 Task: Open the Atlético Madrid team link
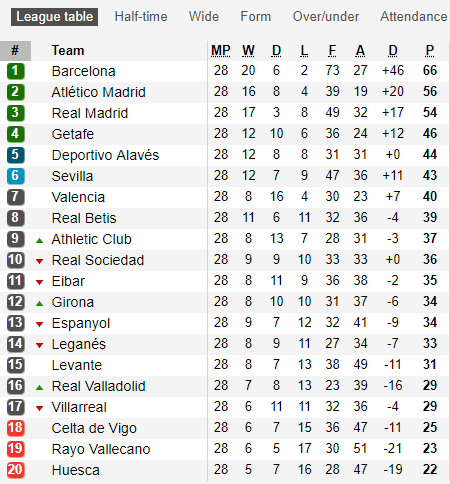[x=99, y=92]
